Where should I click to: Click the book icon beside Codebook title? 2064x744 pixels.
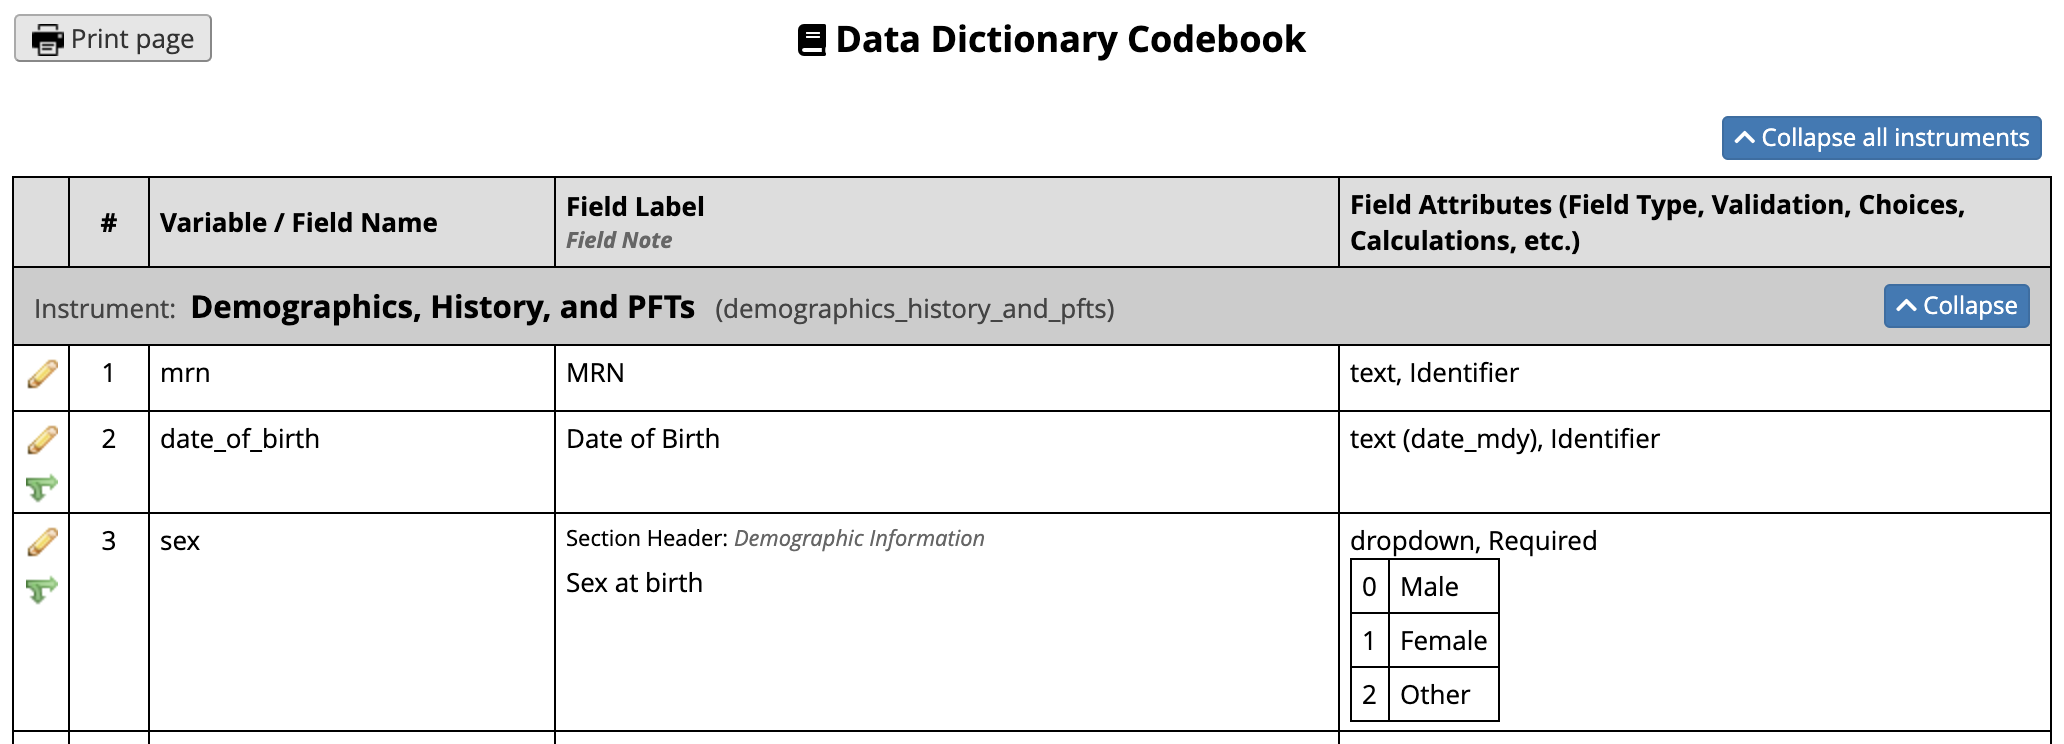click(812, 40)
